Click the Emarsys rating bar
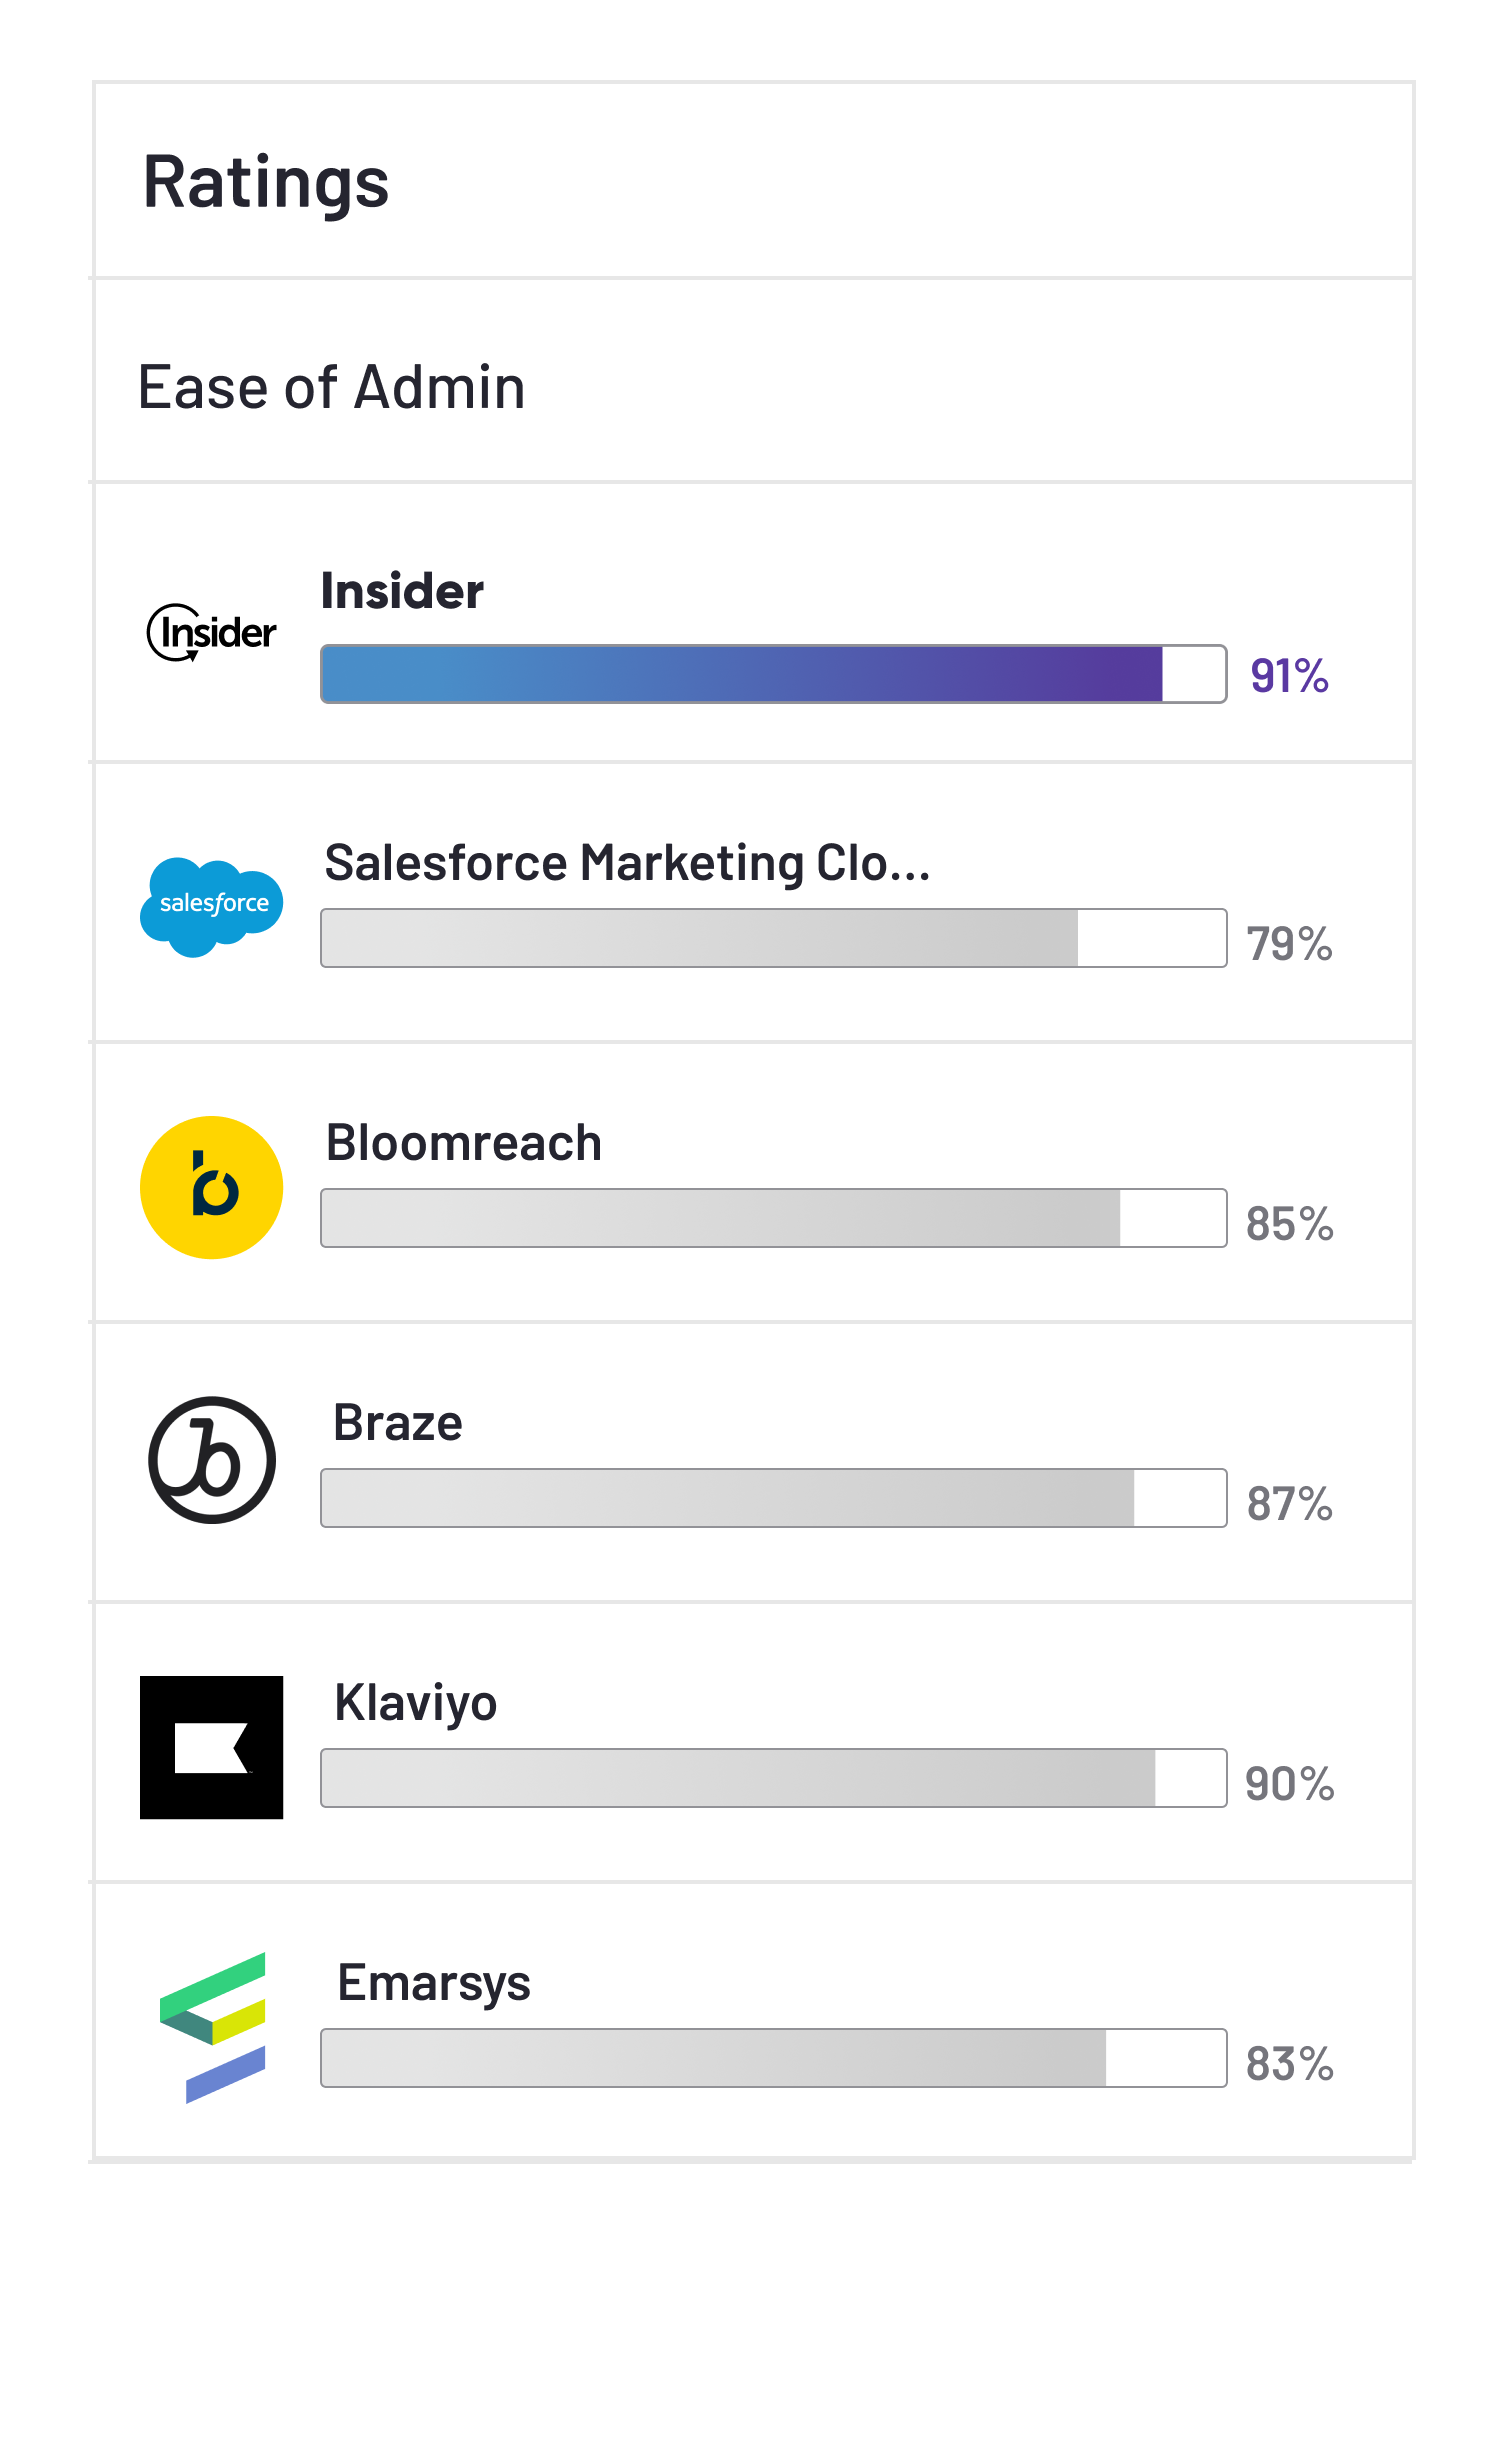Image resolution: width=1500 pixels, height=2448 pixels. click(773, 2058)
